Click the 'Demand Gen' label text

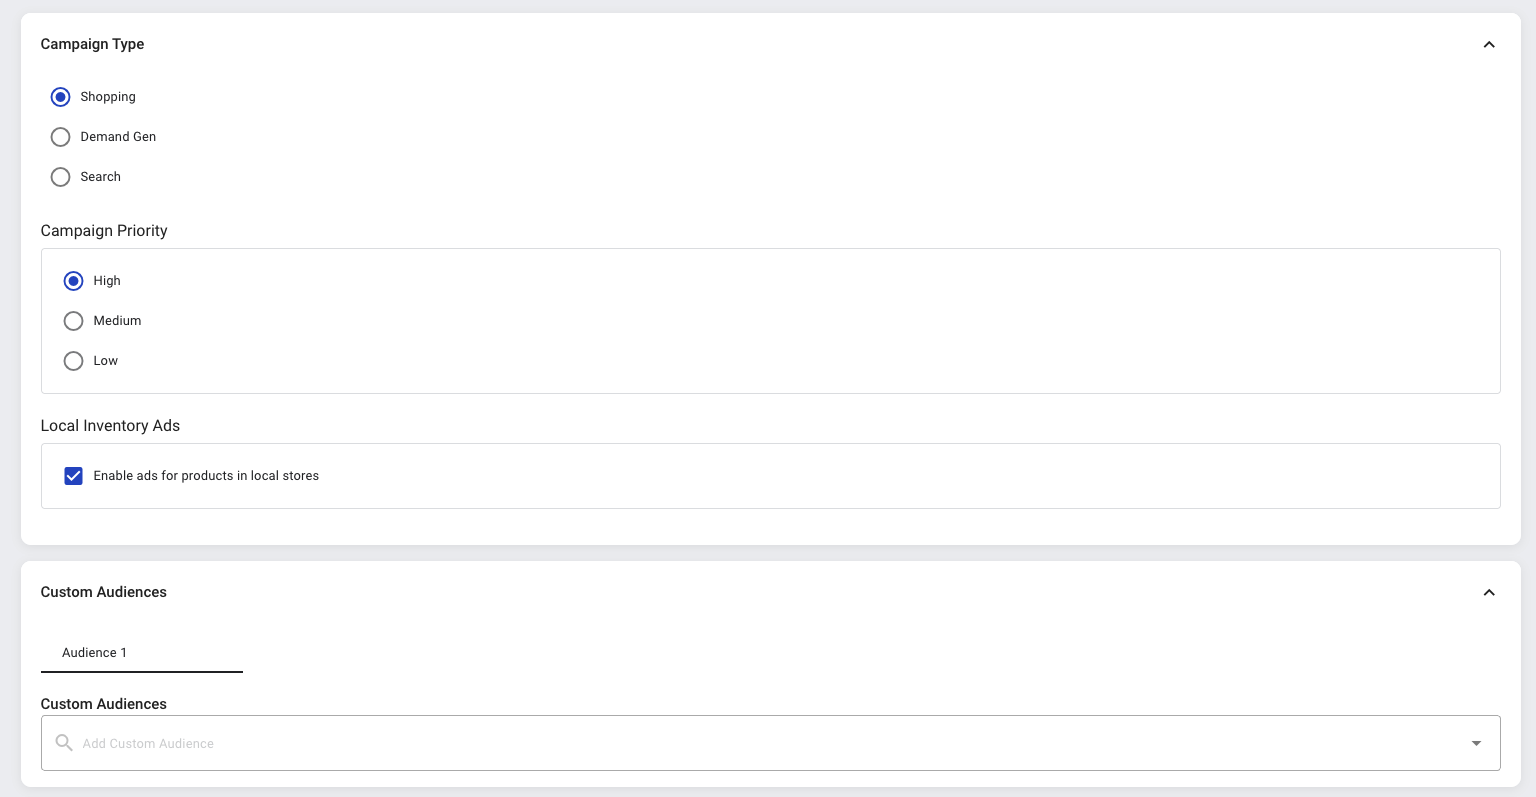[118, 137]
